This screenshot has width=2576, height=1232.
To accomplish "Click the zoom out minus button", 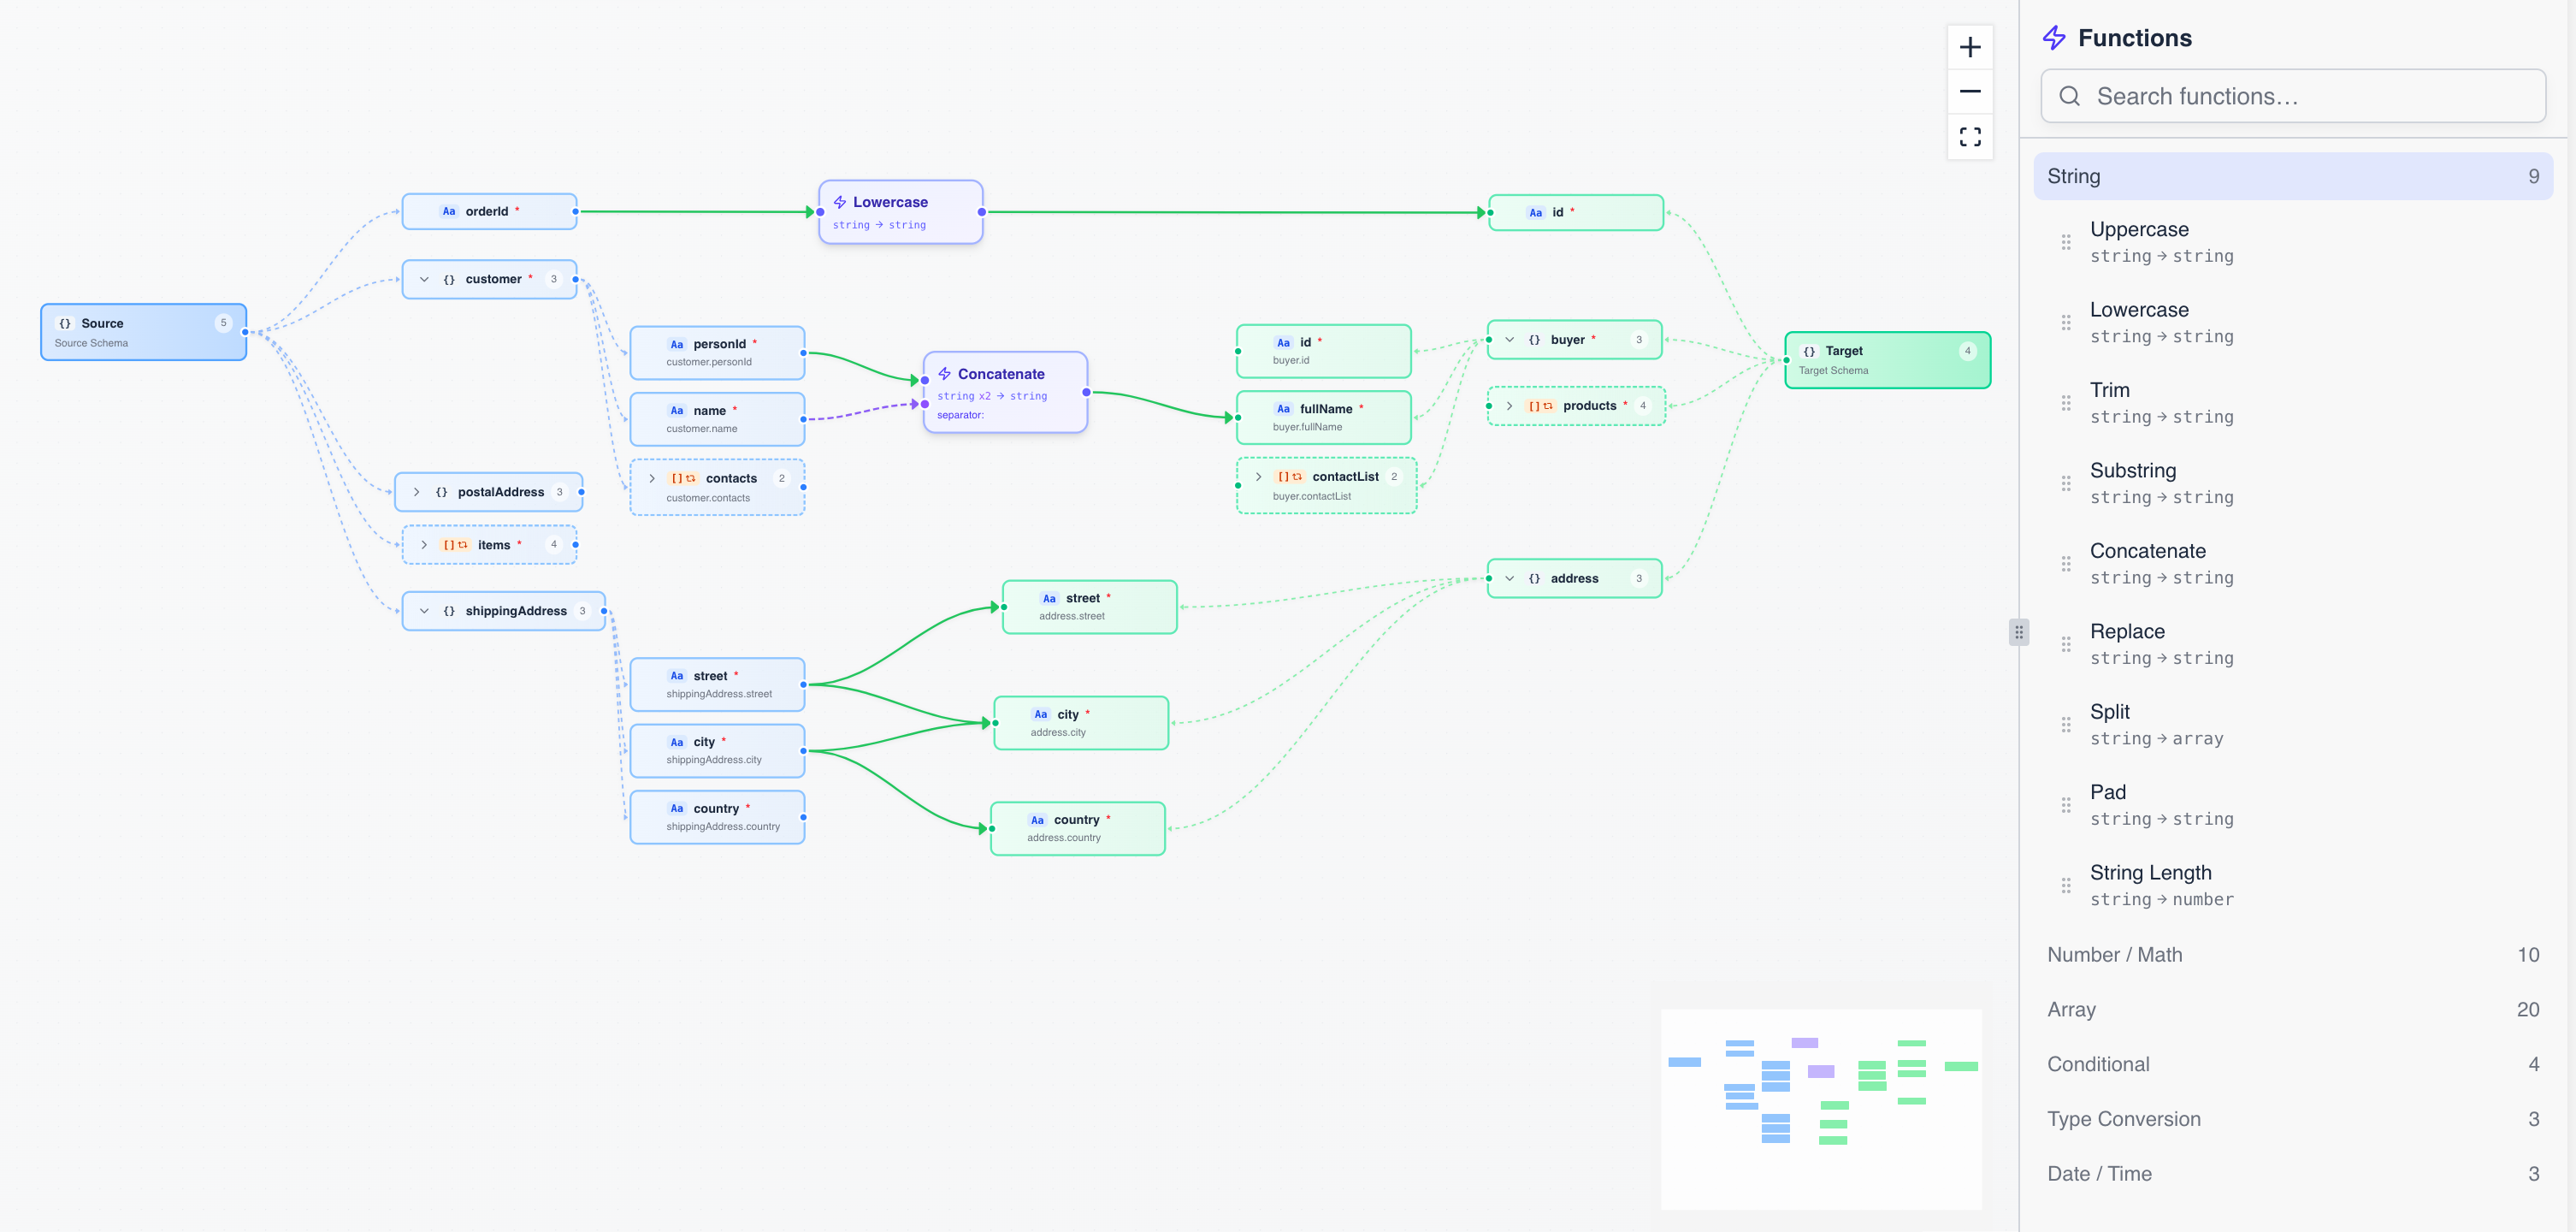I will click(1969, 91).
